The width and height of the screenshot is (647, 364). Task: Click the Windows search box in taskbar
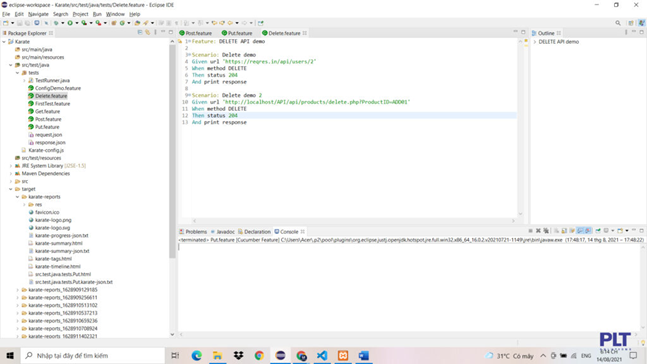pyautogui.click(x=93, y=355)
